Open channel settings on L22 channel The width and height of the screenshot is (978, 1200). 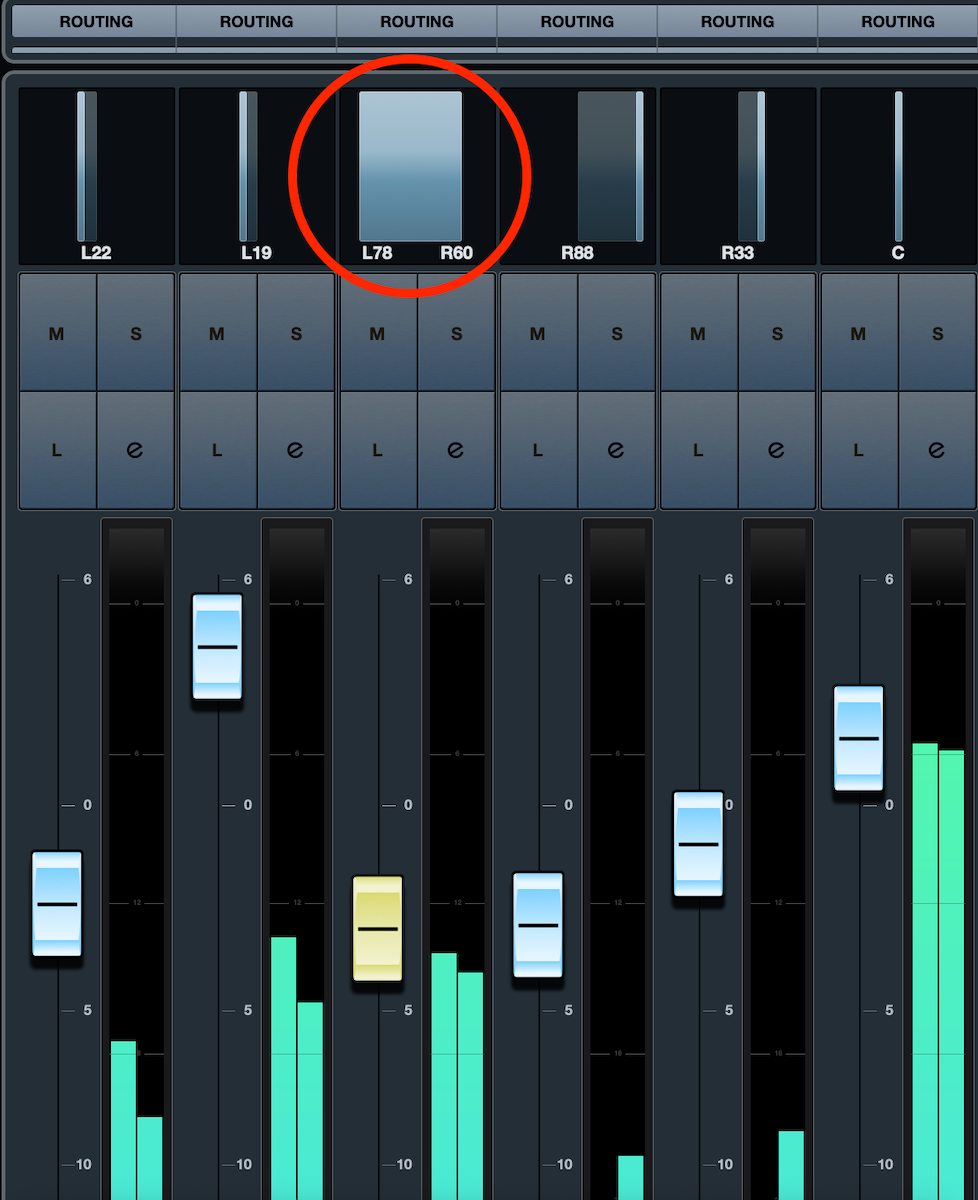pyautogui.click(x=136, y=451)
